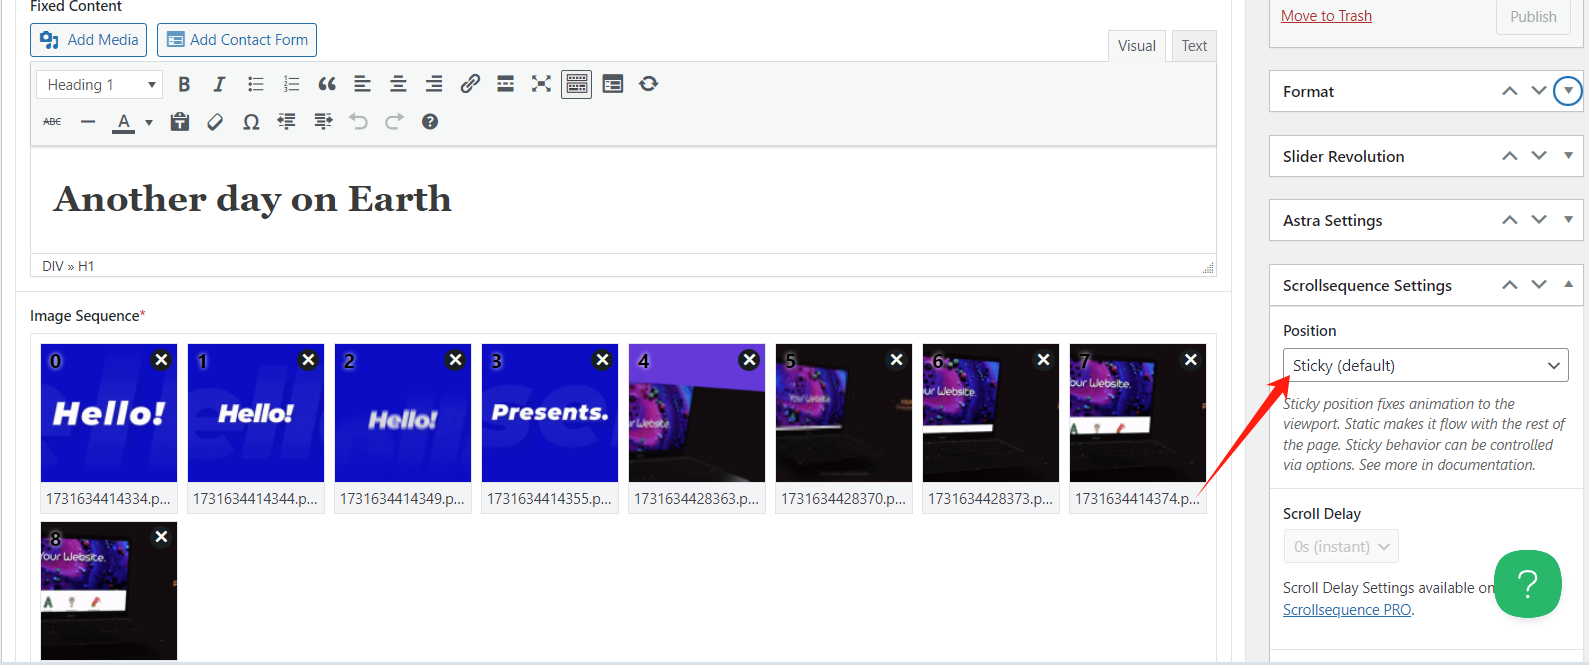
Task: Switch to the Text editor tab
Action: pos(1194,46)
